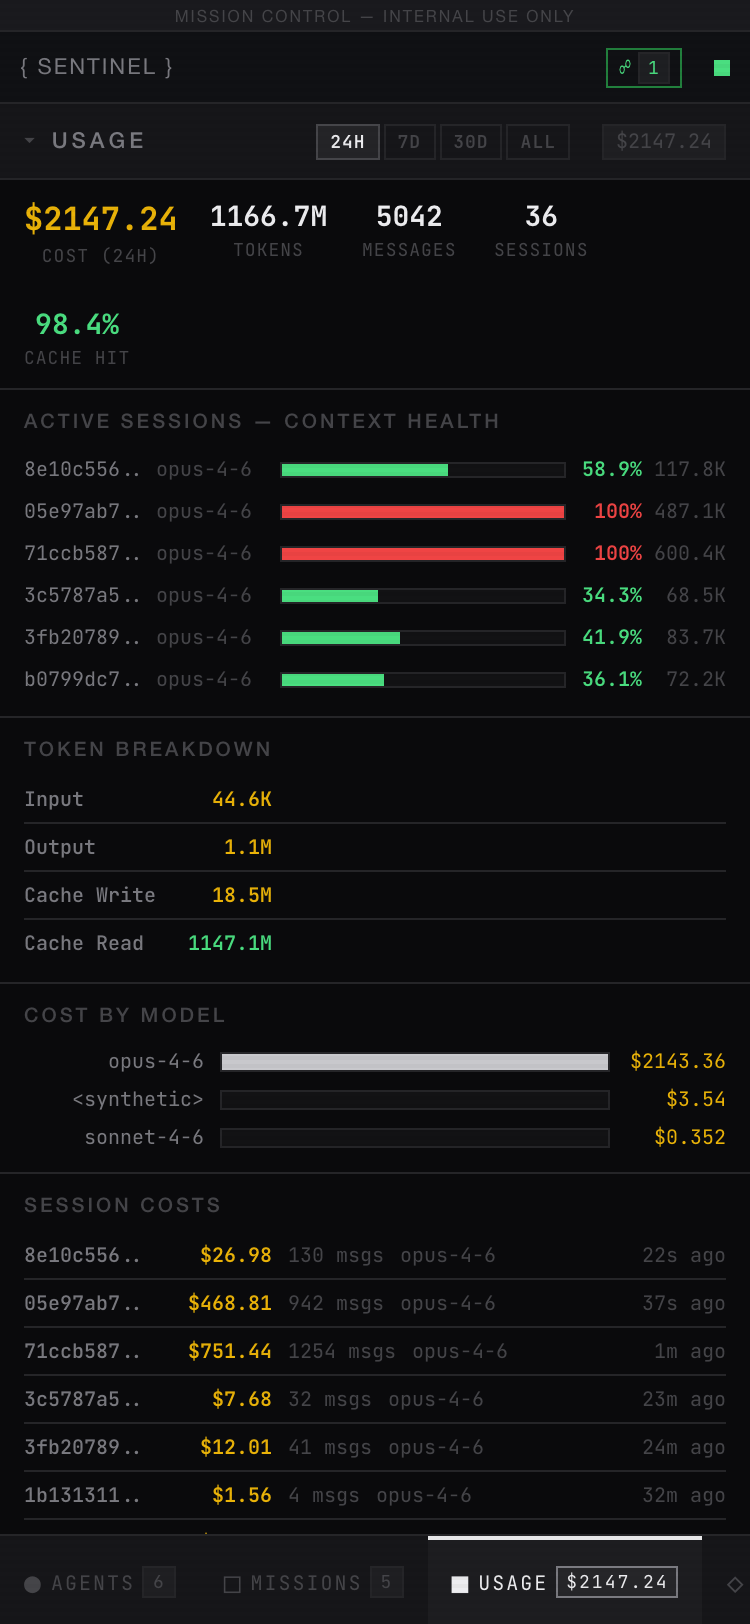
Task: Click the 32m ago timestamp
Action: tap(684, 1496)
